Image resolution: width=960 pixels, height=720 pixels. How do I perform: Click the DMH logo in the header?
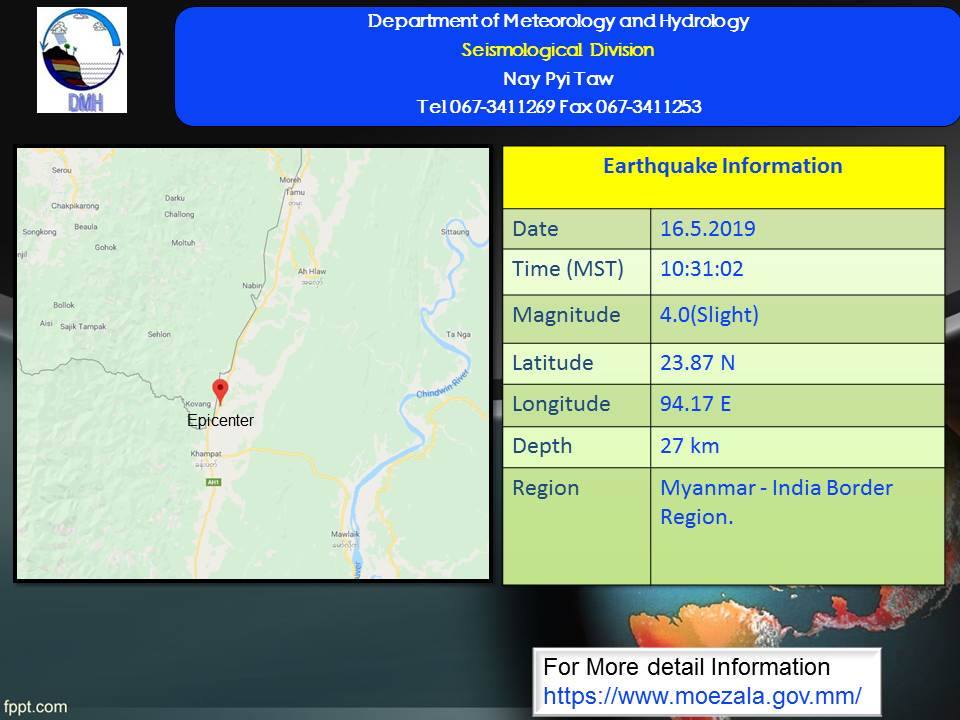pyautogui.click(x=82, y=60)
